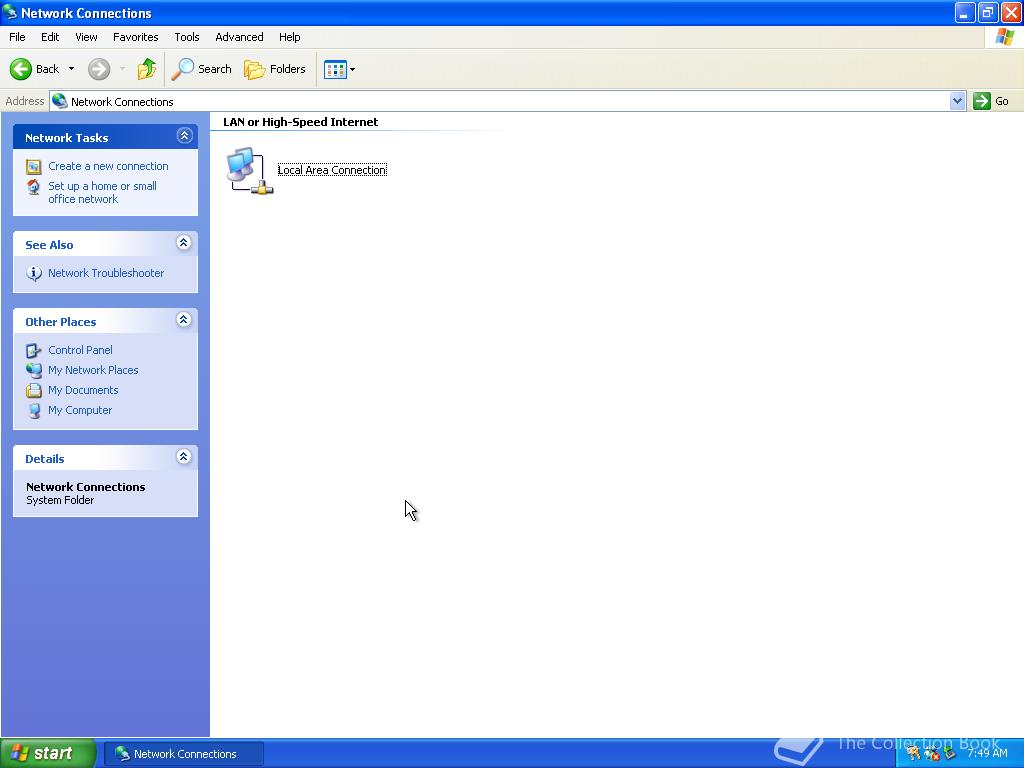Image resolution: width=1024 pixels, height=768 pixels.
Task: Click Network Connections taskbar button
Action: [x=184, y=754]
